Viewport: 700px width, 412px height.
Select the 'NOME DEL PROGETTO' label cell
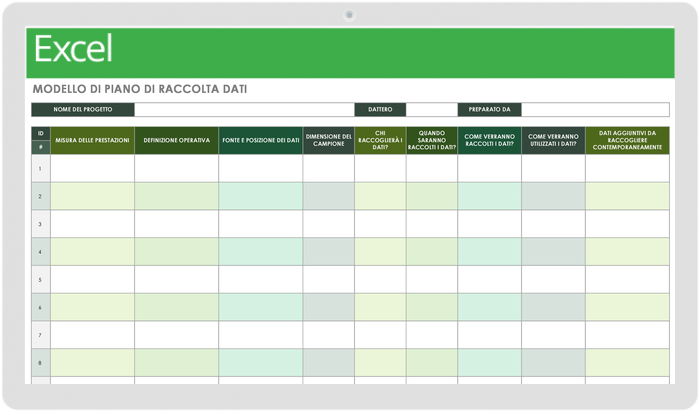click(x=83, y=109)
